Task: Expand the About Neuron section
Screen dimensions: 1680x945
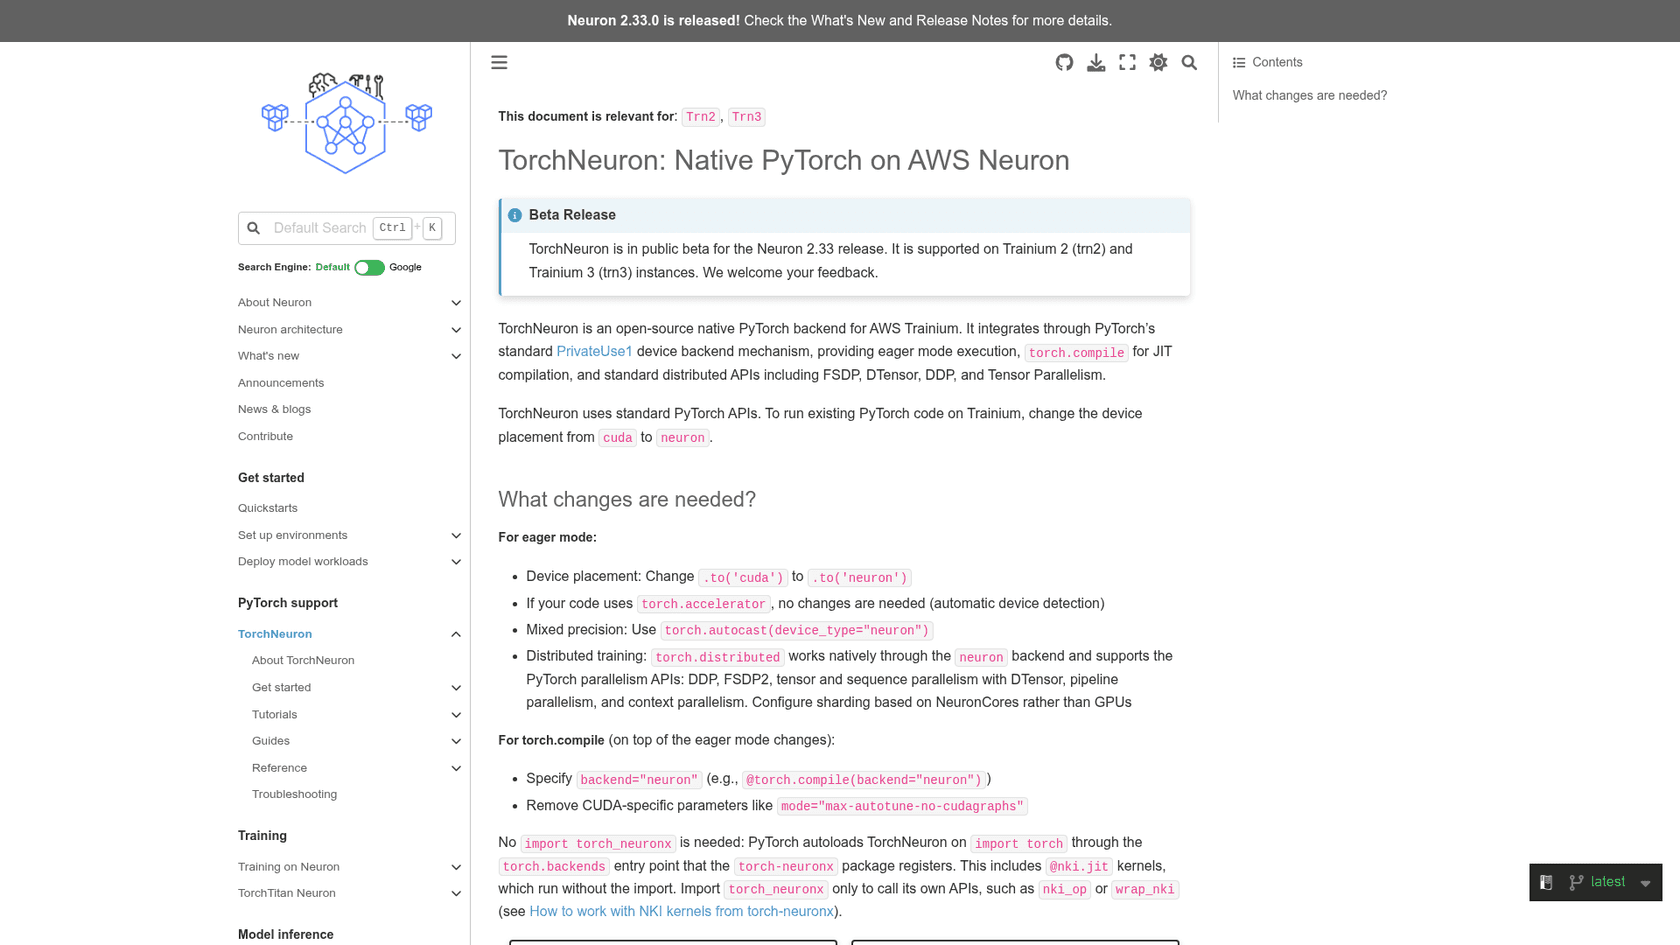Action: tap(456, 303)
